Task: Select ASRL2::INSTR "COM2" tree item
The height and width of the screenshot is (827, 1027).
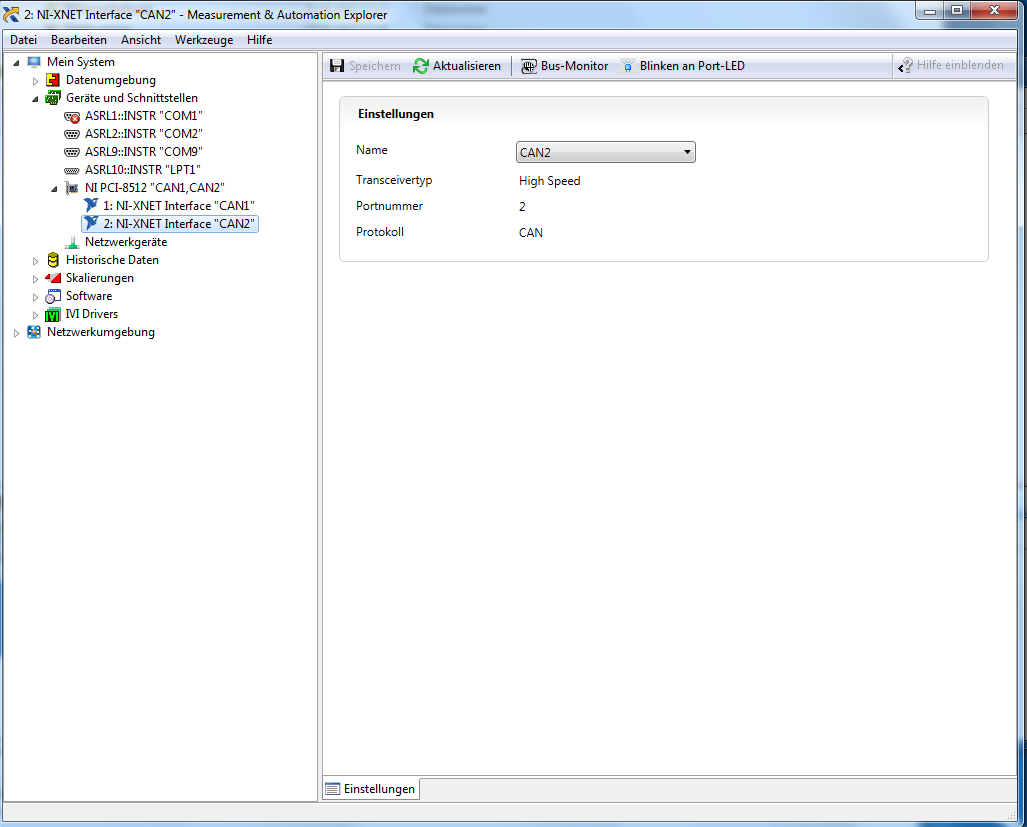Action: [143, 134]
